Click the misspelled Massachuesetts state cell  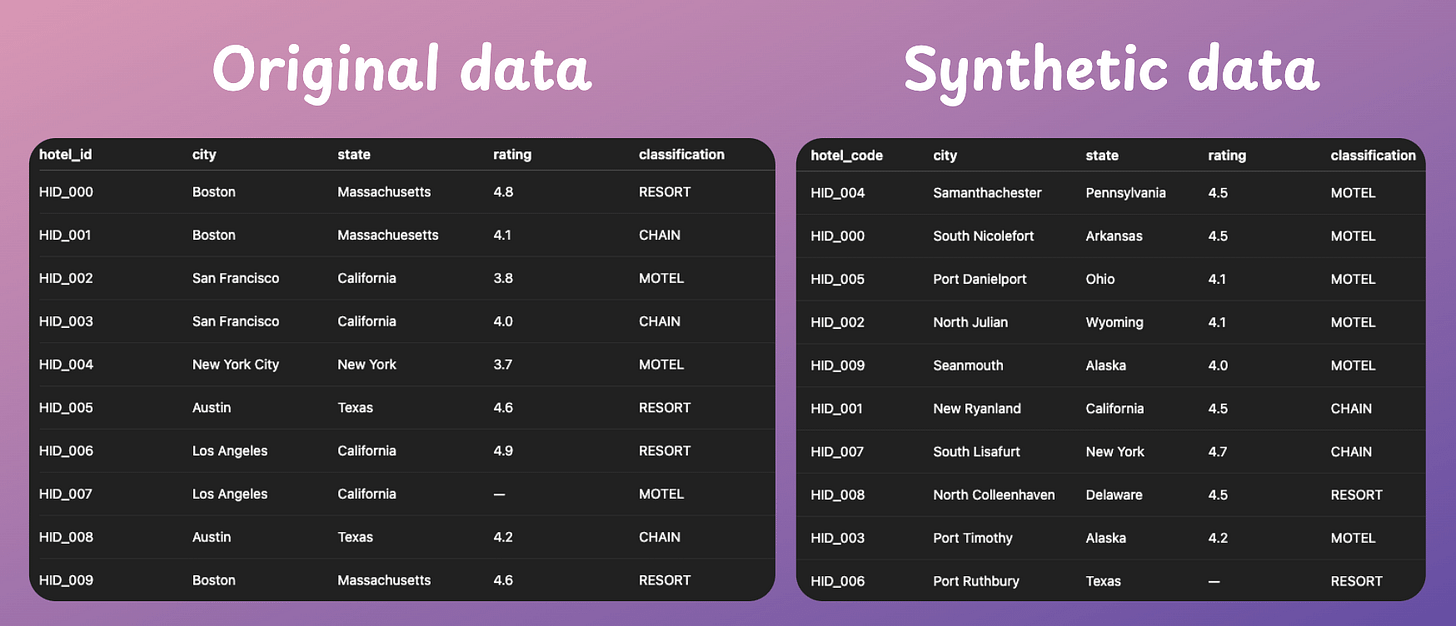[x=388, y=235]
